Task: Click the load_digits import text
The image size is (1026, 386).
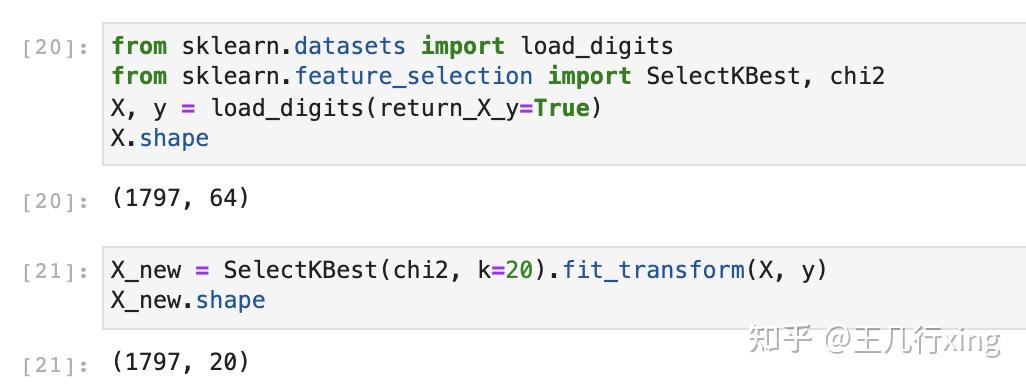Action: (597, 46)
